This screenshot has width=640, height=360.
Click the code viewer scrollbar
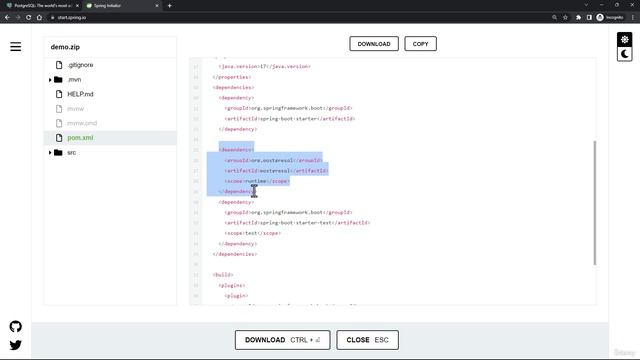point(595,203)
